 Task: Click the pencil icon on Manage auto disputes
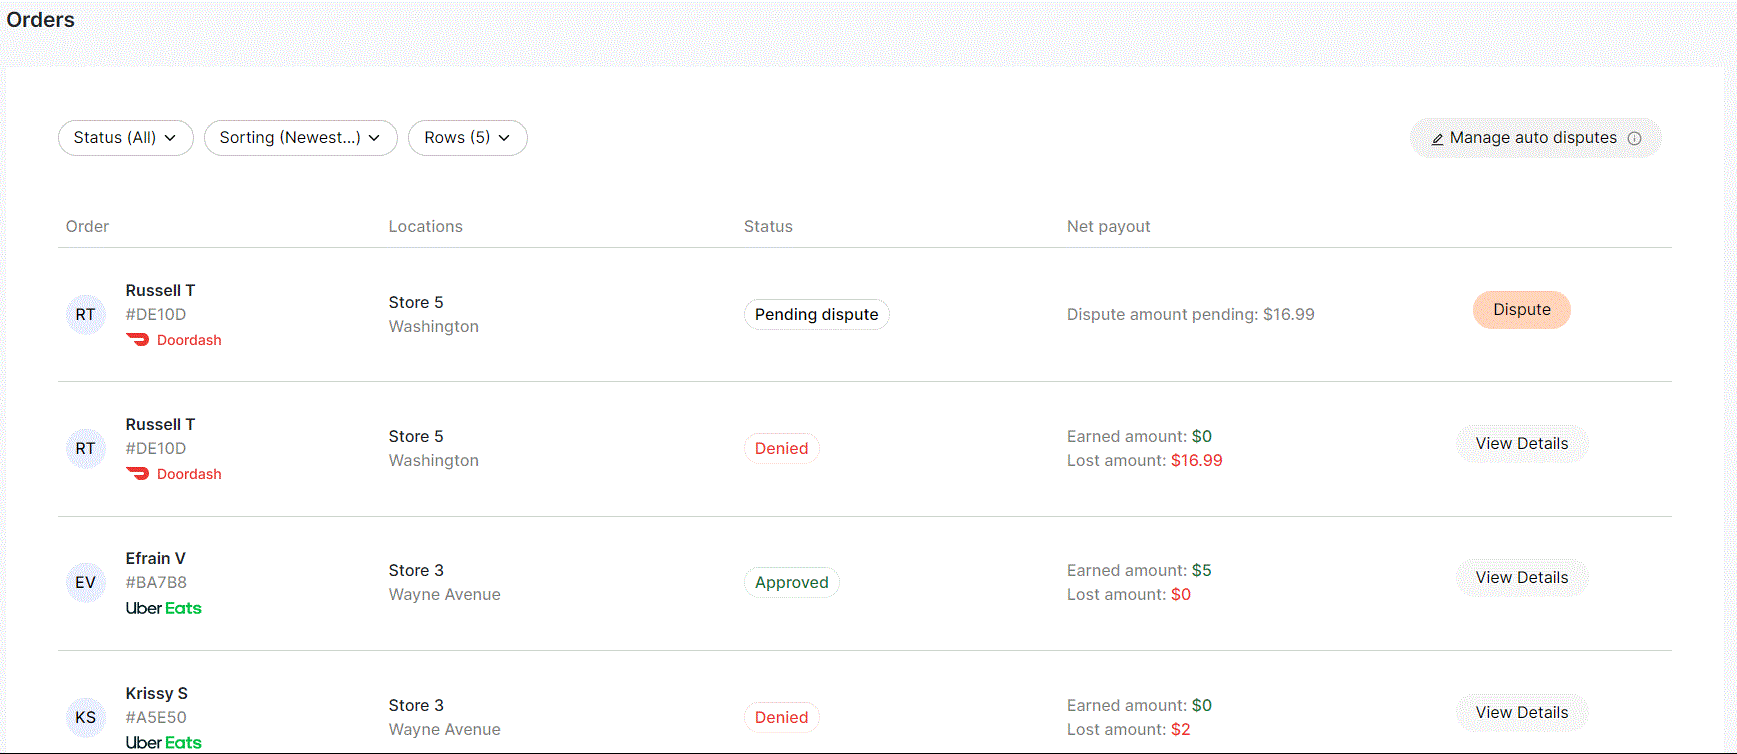coord(1437,139)
